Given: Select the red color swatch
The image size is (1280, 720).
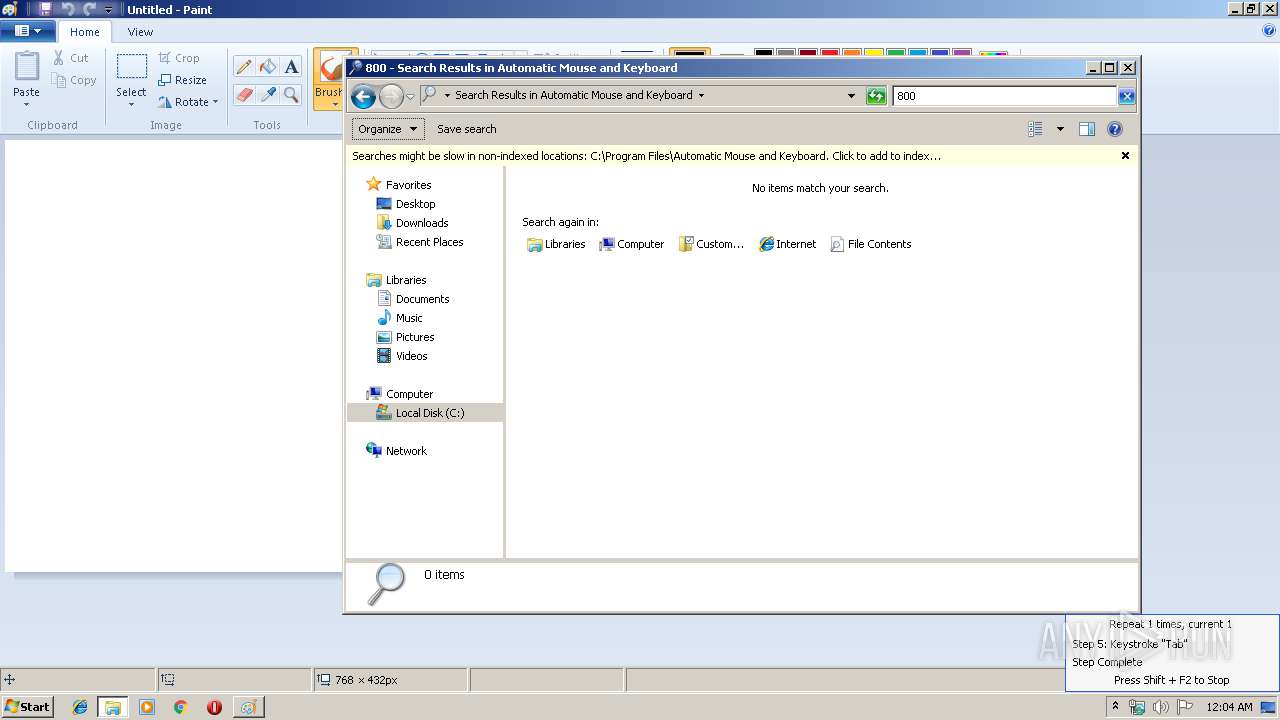Looking at the screenshot, I should pyautogui.click(x=830, y=53).
